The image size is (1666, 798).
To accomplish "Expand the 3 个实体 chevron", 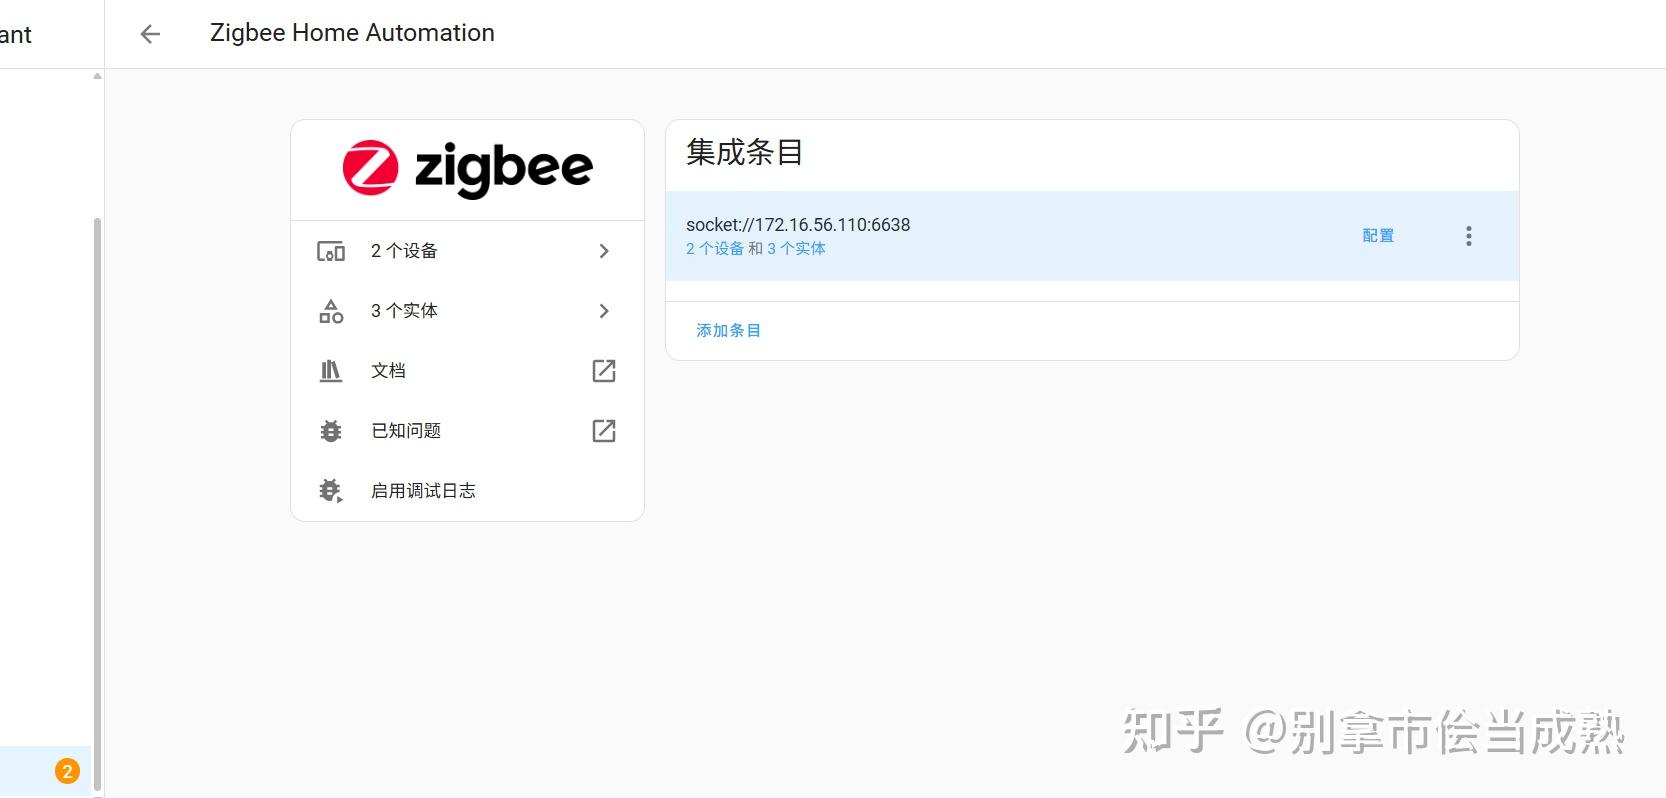I will 604,311.
